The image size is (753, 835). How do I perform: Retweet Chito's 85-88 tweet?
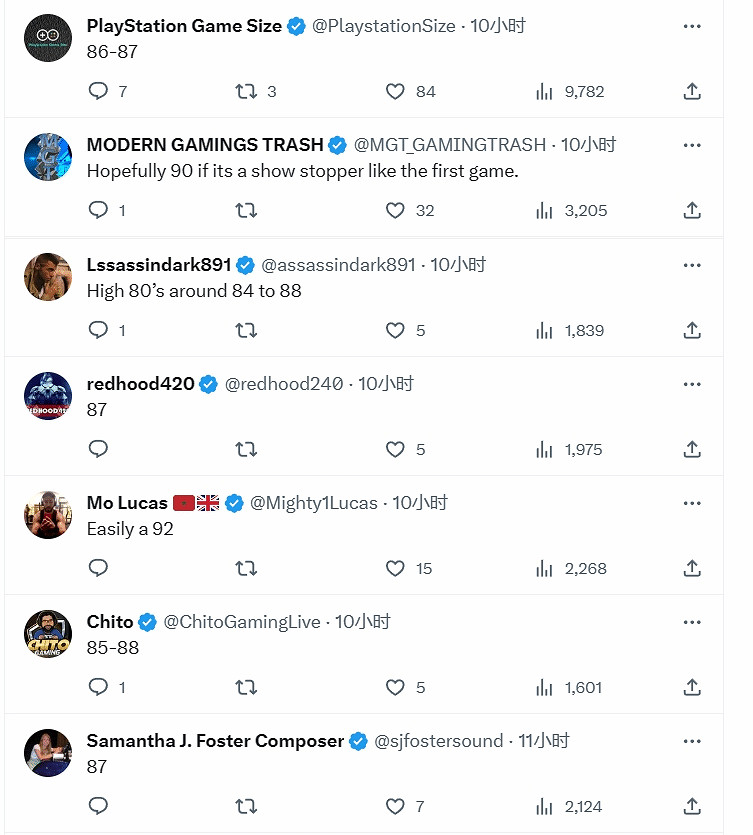(246, 687)
